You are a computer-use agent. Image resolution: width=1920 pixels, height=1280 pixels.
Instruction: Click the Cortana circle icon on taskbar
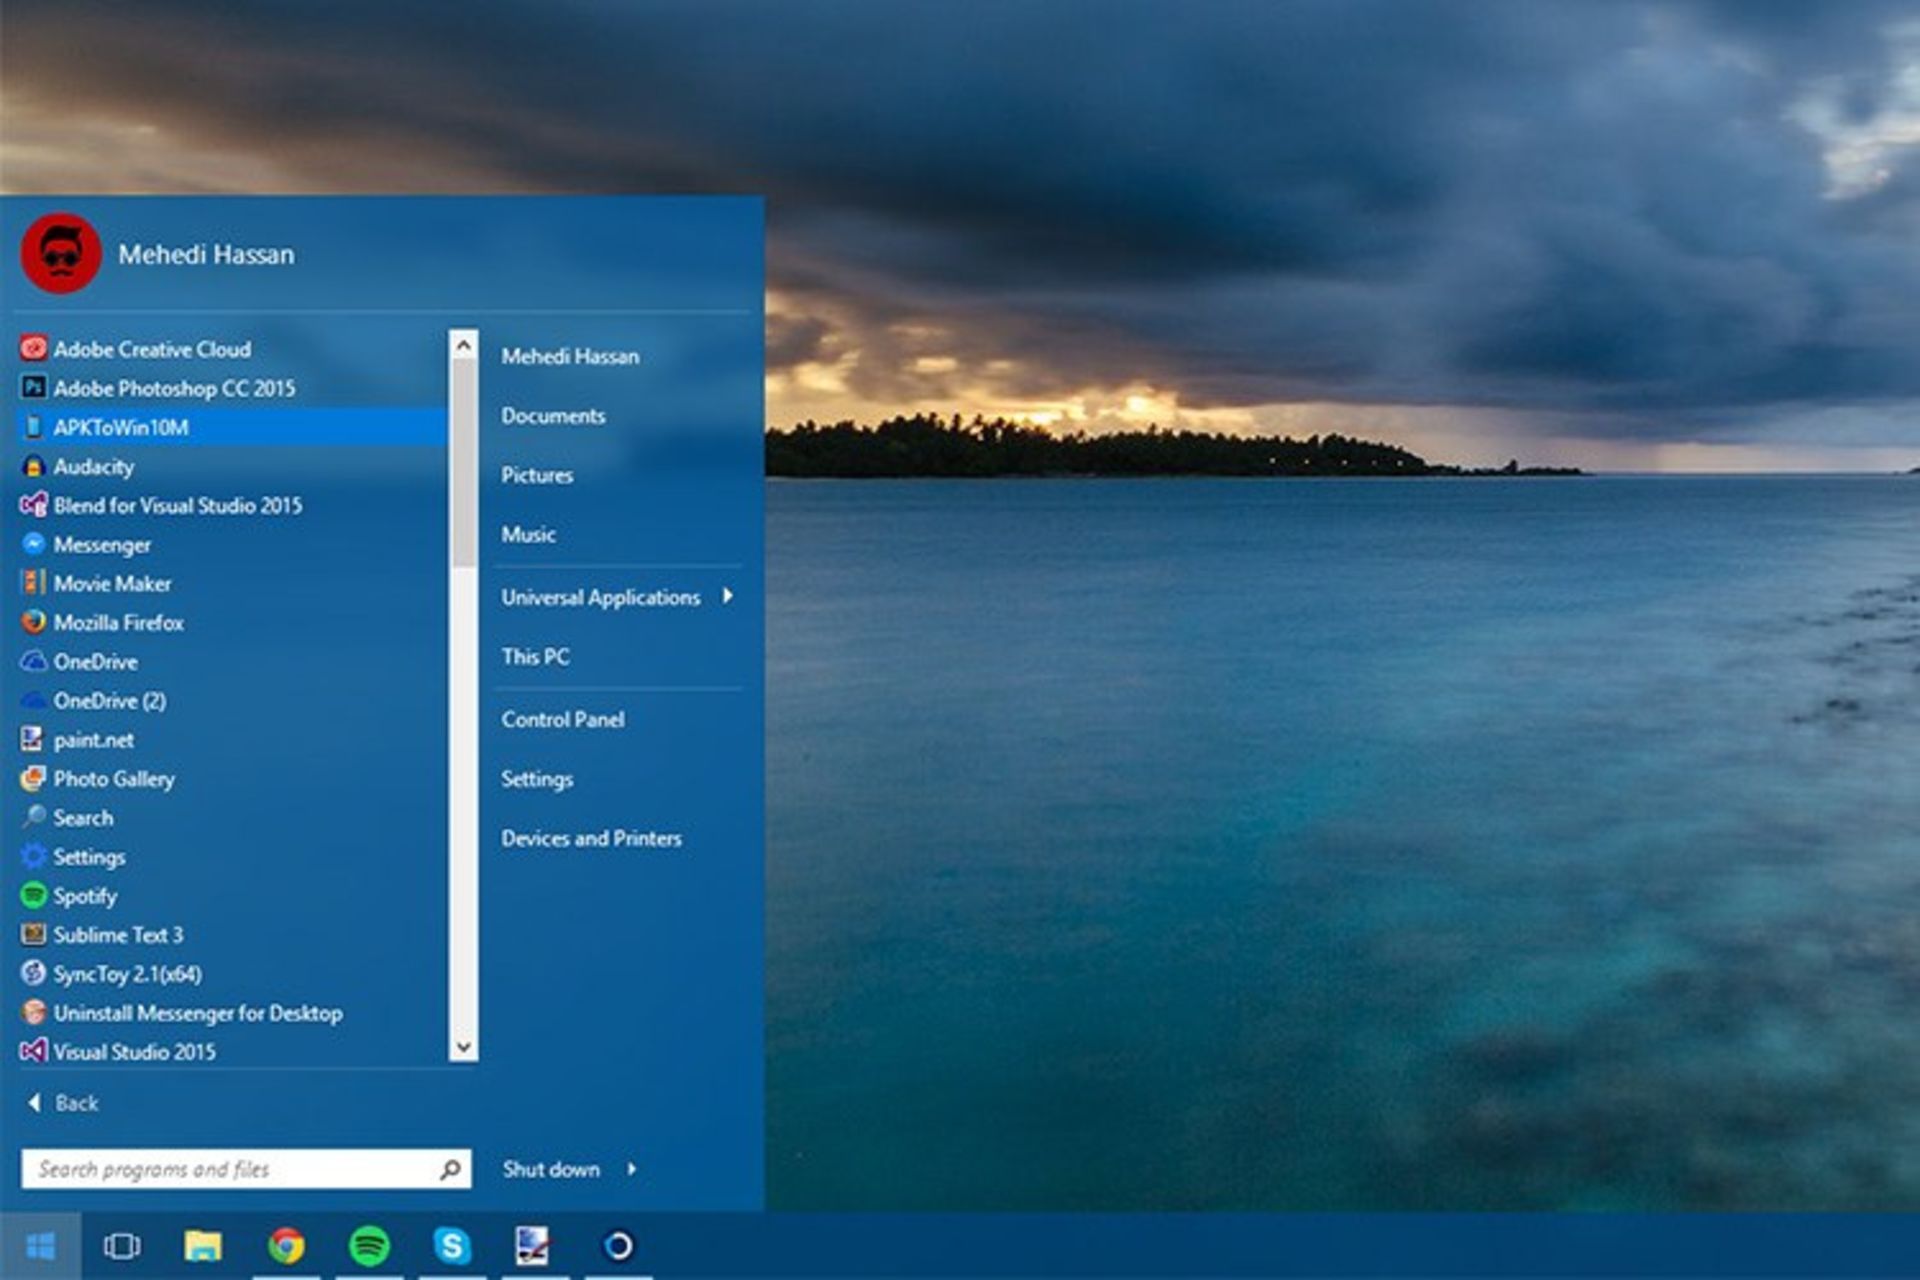pyautogui.click(x=618, y=1246)
